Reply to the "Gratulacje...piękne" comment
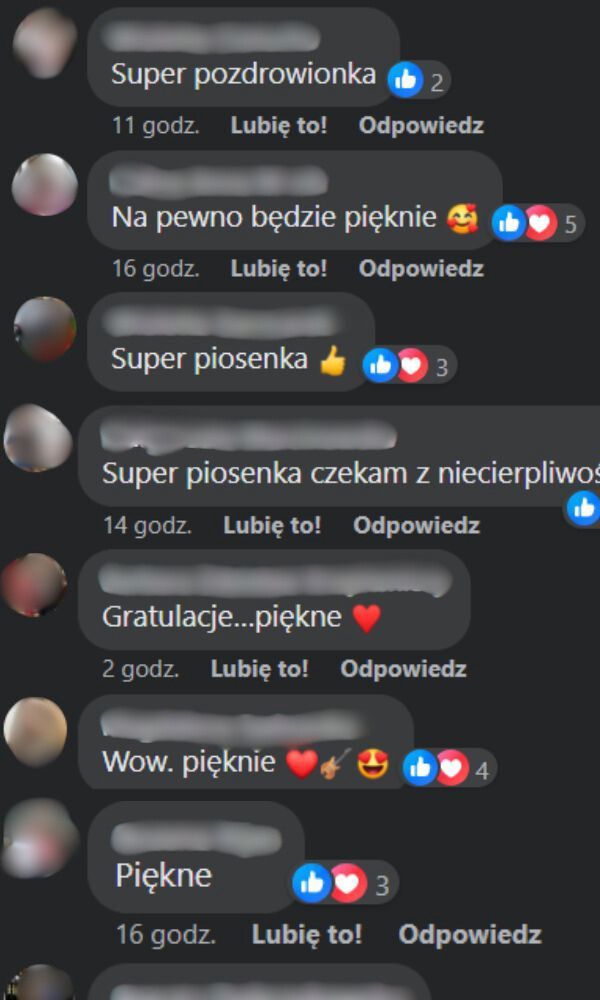This screenshot has width=600, height=1000. [403, 668]
